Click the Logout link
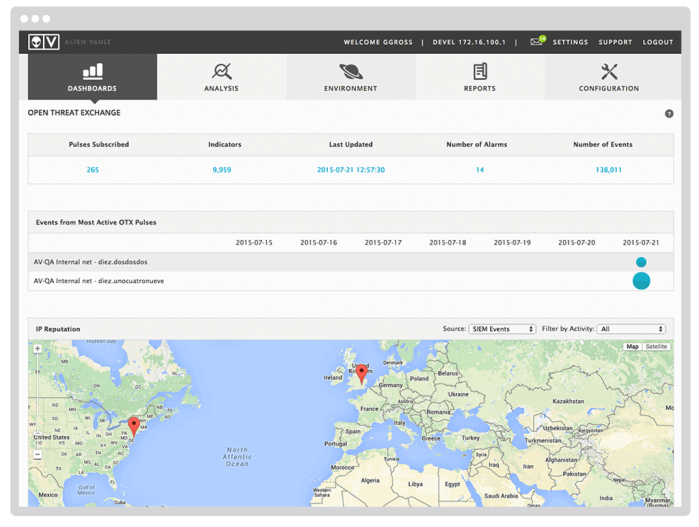699x527 pixels. (658, 42)
